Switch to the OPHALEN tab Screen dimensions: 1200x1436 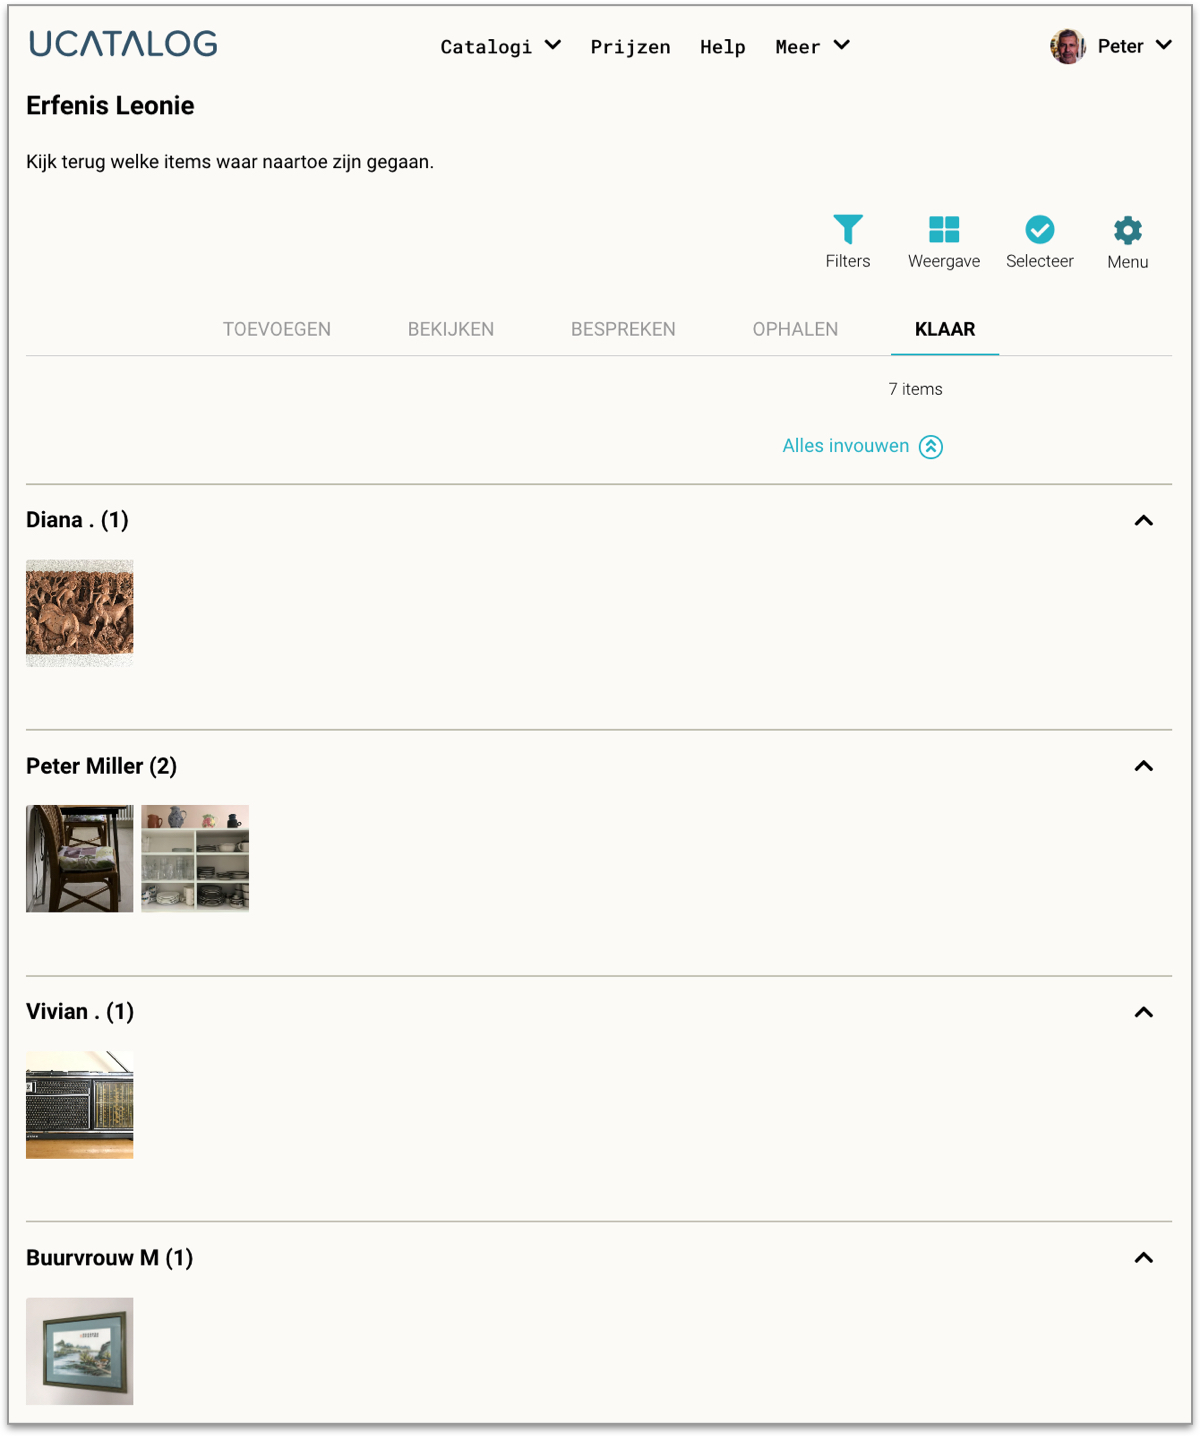pyautogui.click(x=795, y=329)
